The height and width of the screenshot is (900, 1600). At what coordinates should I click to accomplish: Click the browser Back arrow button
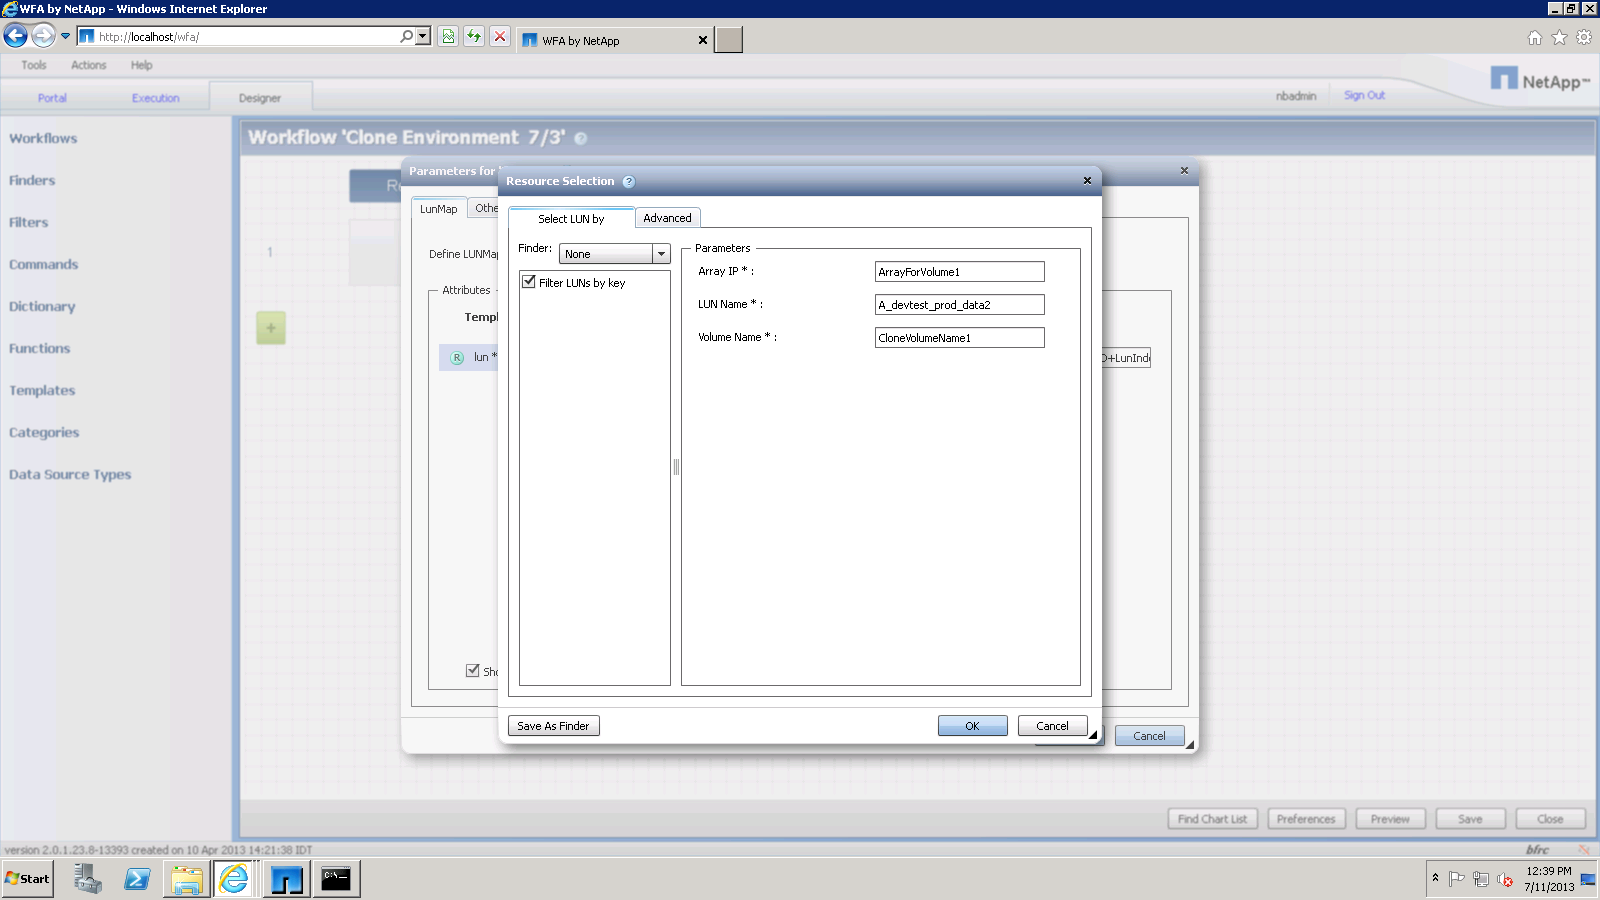[15, 37]
